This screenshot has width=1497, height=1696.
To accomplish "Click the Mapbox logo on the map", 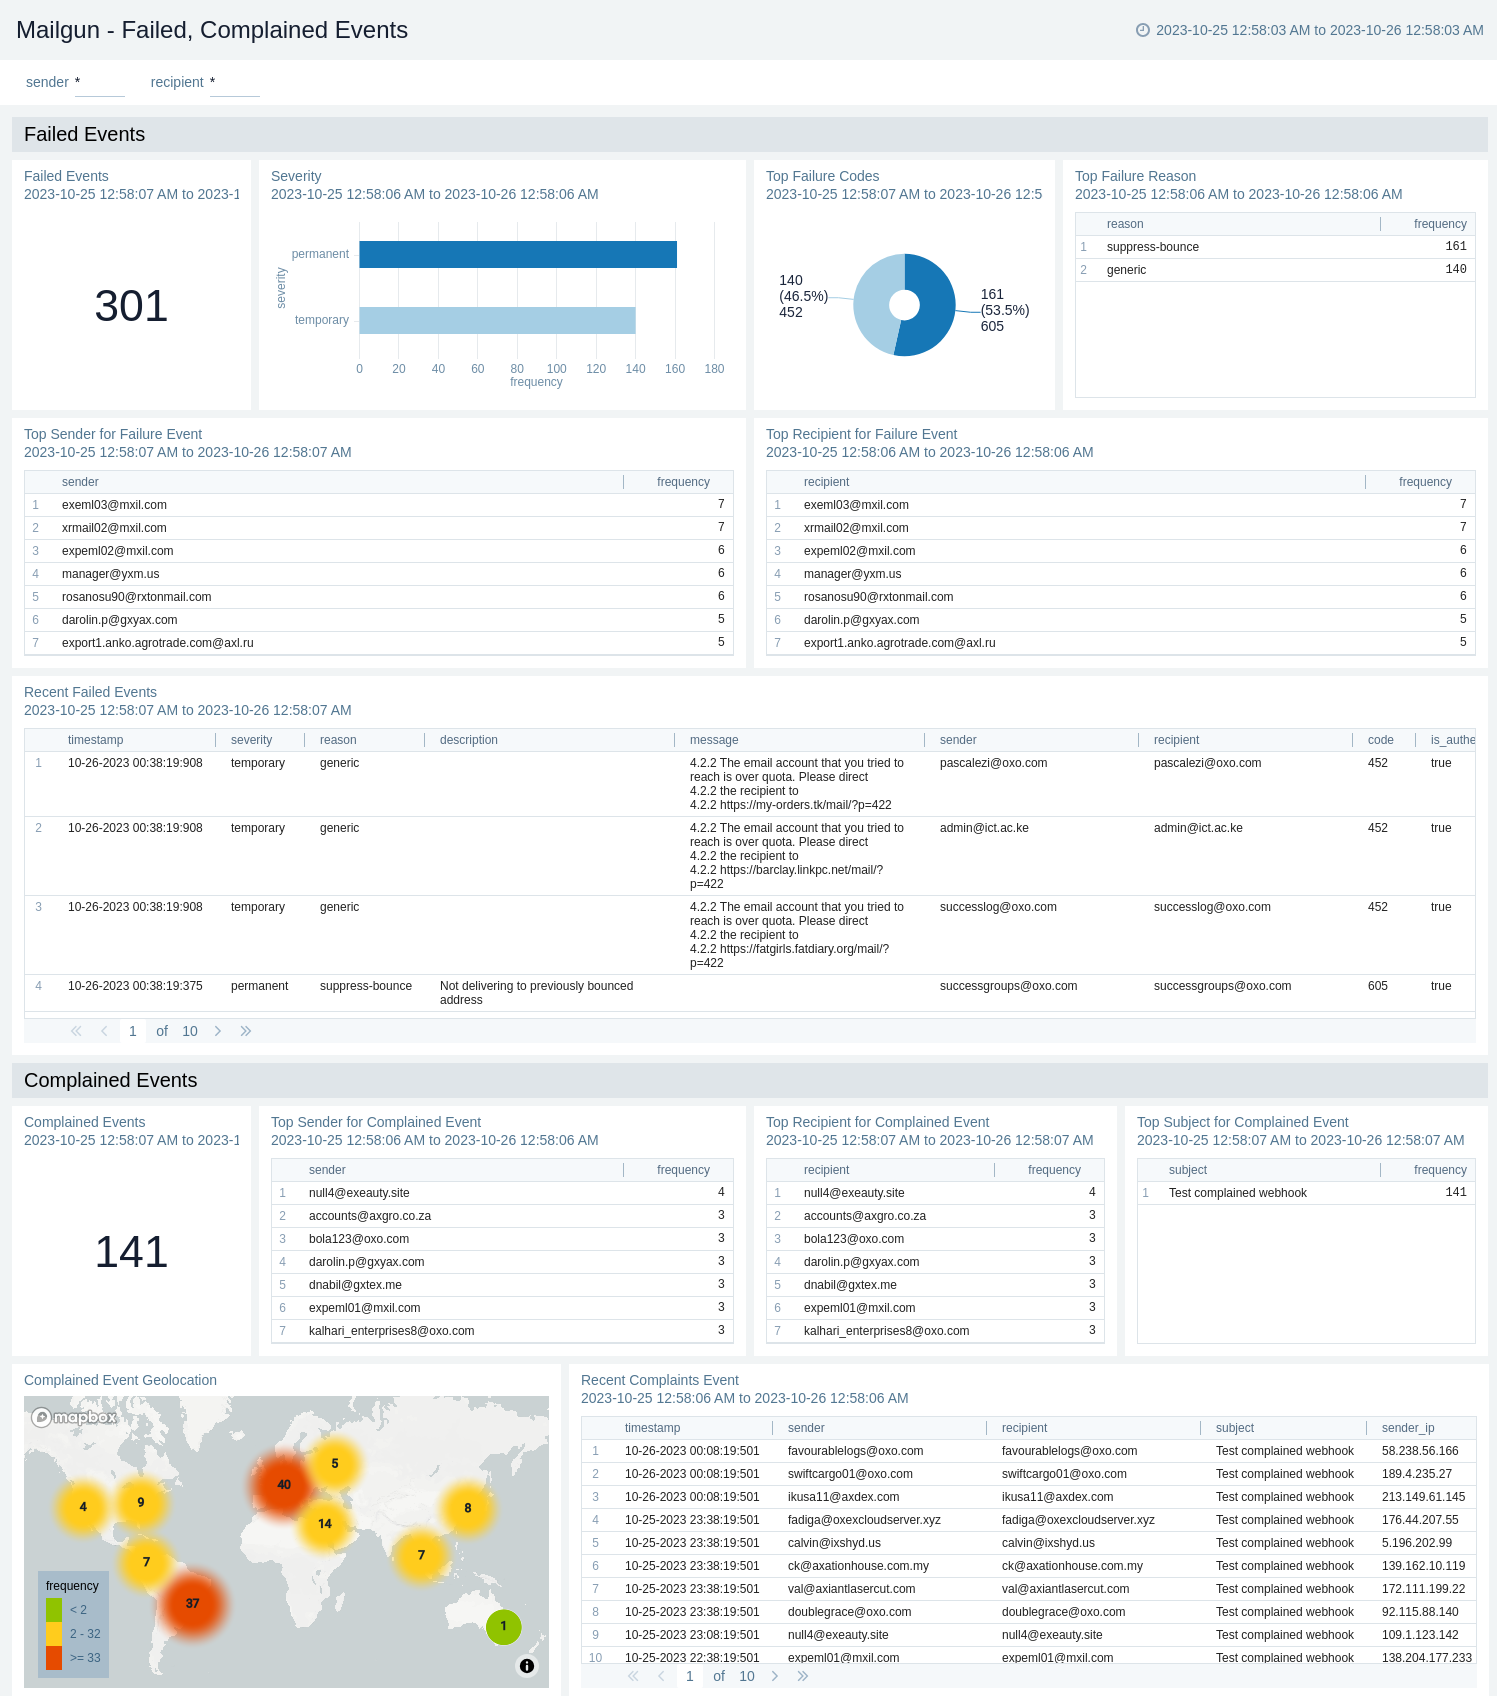I will (75, 1417).
